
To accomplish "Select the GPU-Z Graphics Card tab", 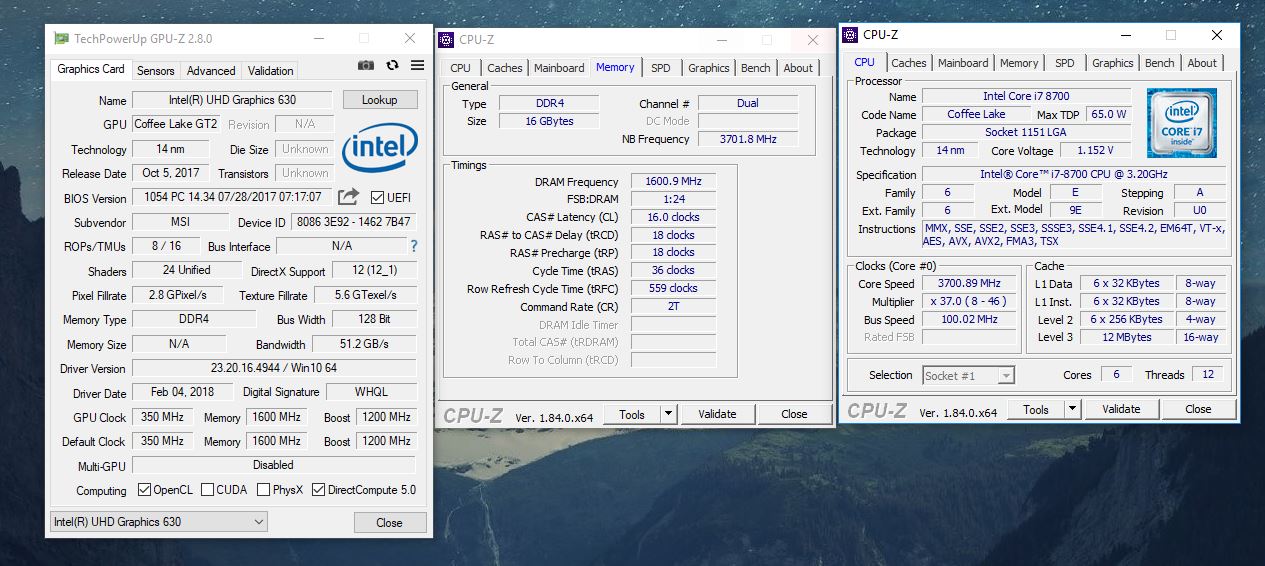I will pos(91,69).
